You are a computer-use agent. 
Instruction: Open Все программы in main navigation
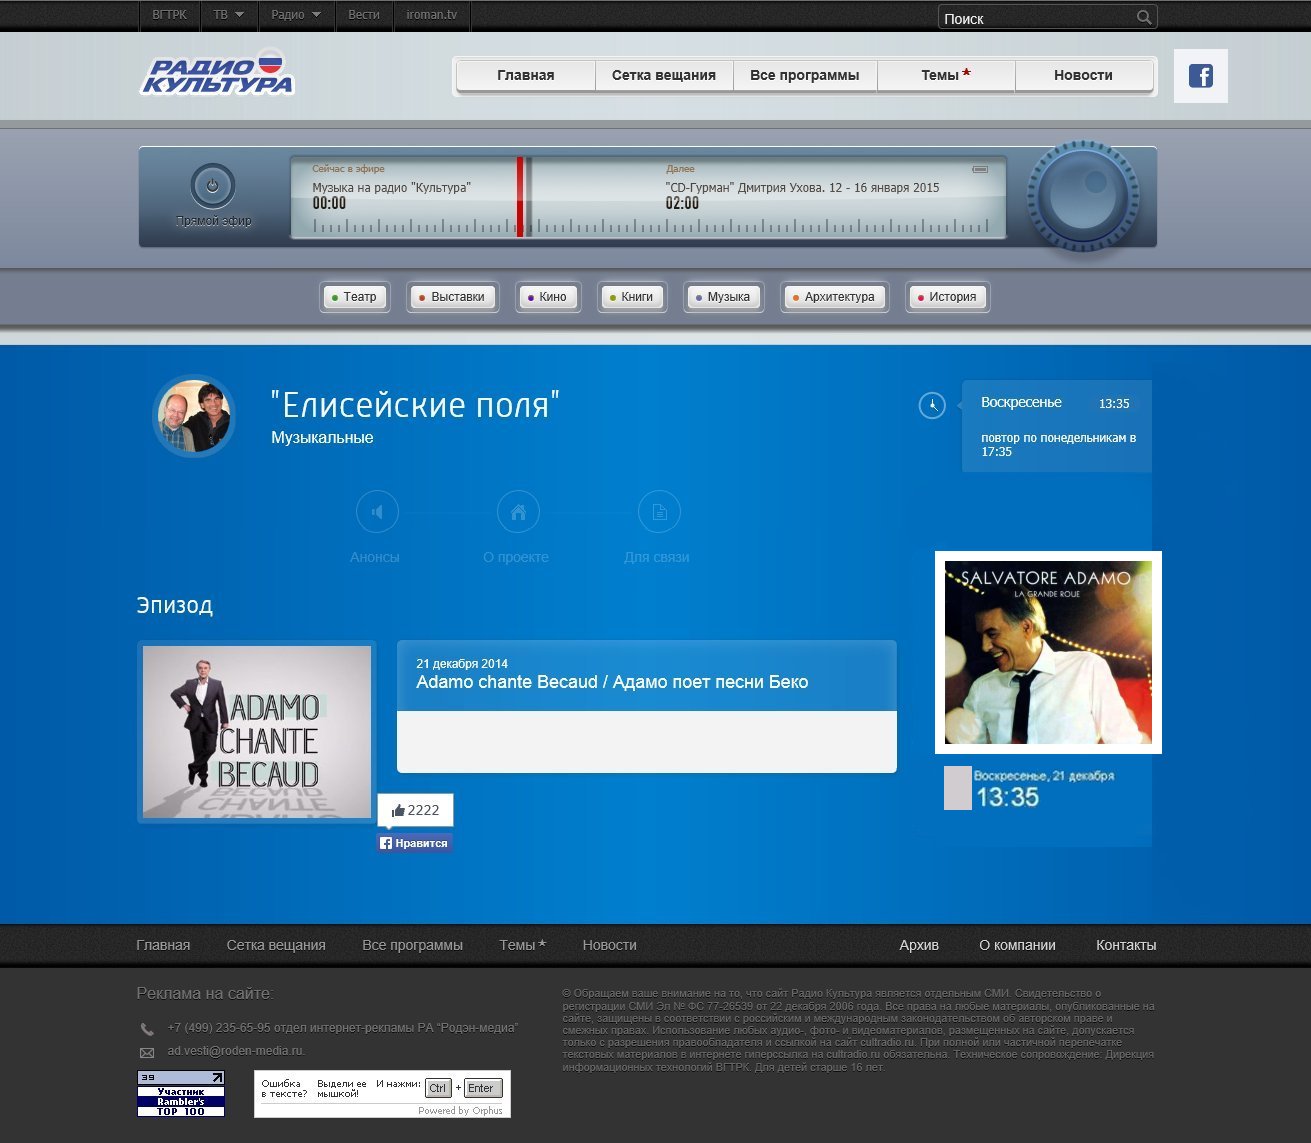pyautogui.click(x=805, y=75)
